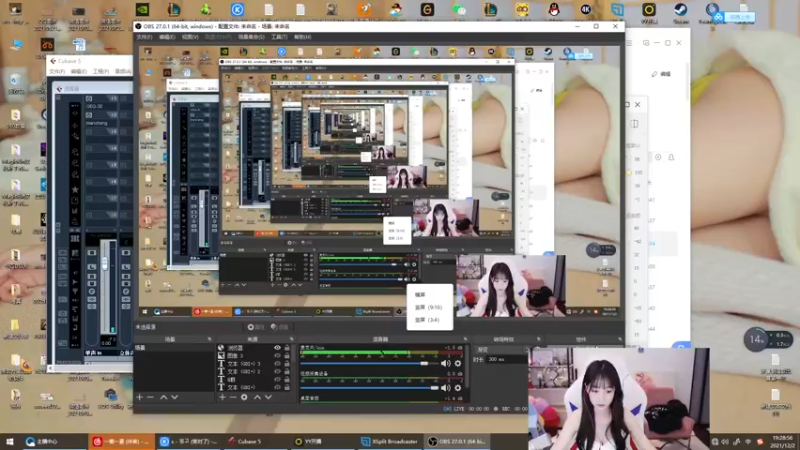Viewport: 800px width, 450px height.
Task: Toggle the lock on the 文本 (GDI+) 3 source
Action: (287, 364)
